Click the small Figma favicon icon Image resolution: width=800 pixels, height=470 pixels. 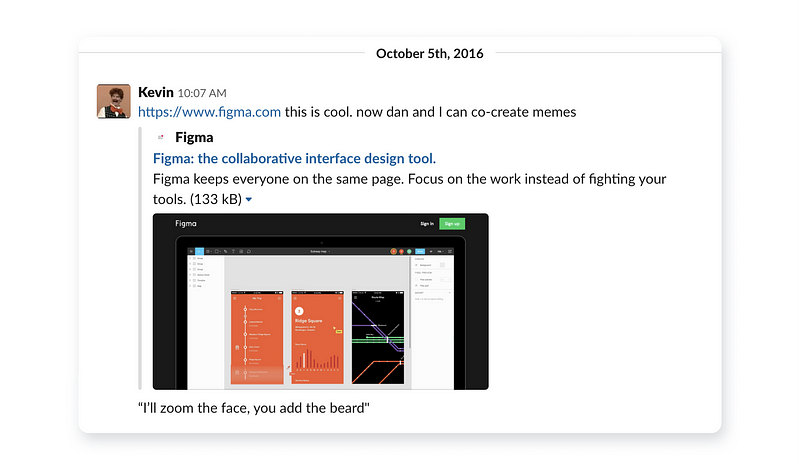click(x=161, y=137)
